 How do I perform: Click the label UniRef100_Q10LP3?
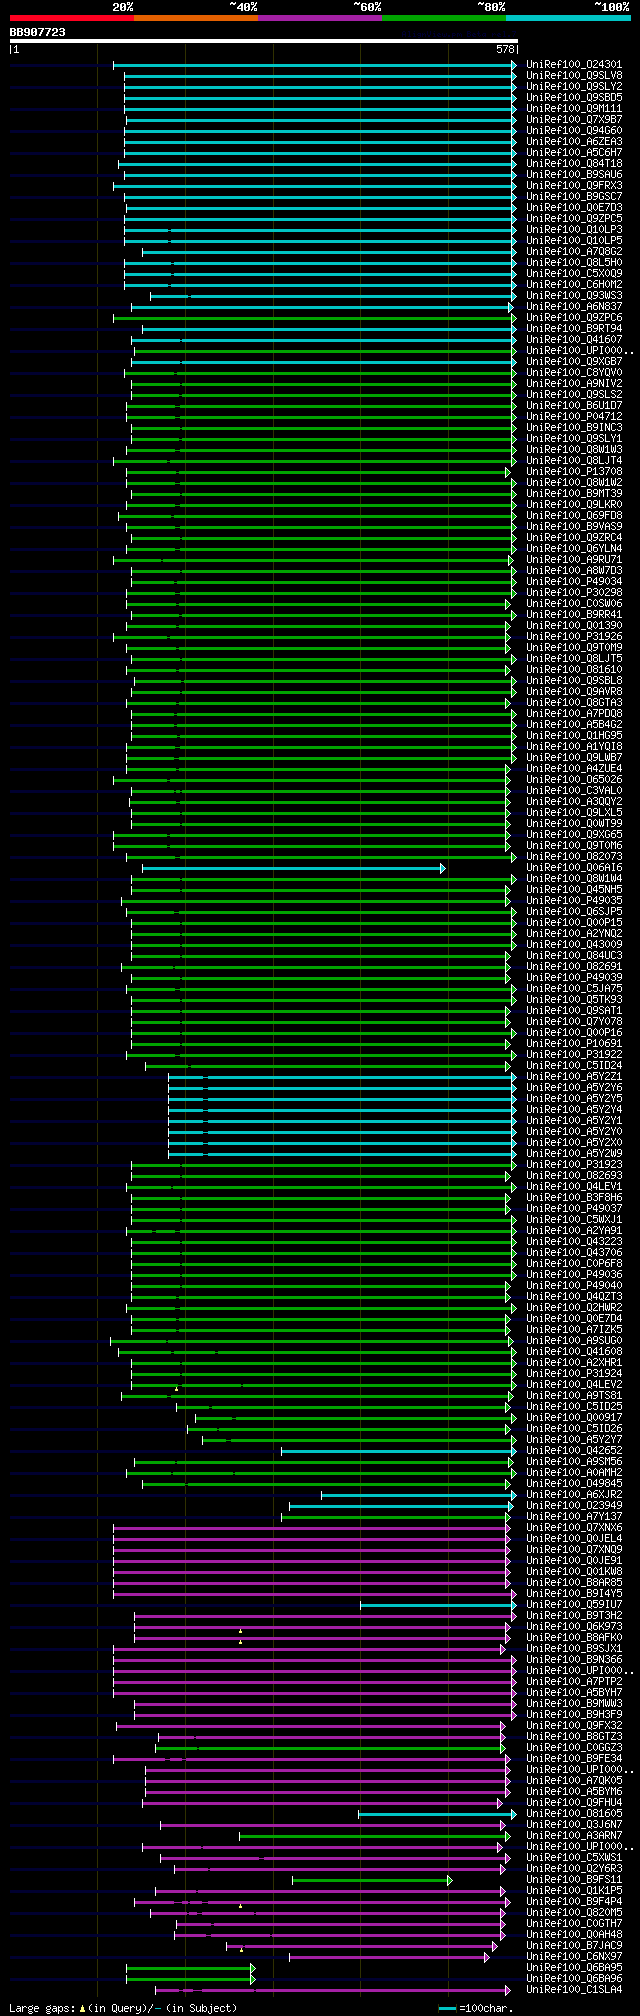click(574, 230)
